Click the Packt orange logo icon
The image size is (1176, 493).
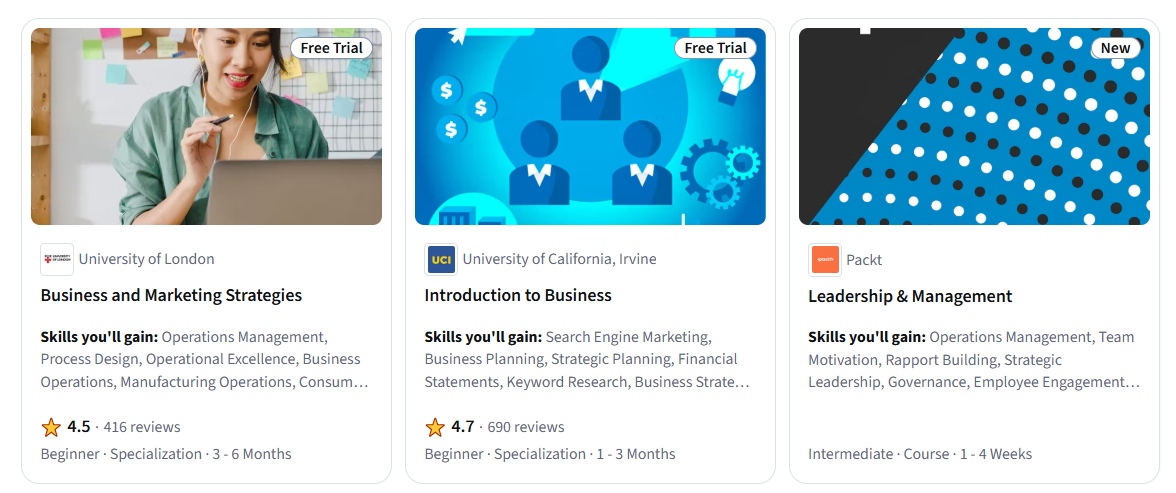click(x=824, y=260)
